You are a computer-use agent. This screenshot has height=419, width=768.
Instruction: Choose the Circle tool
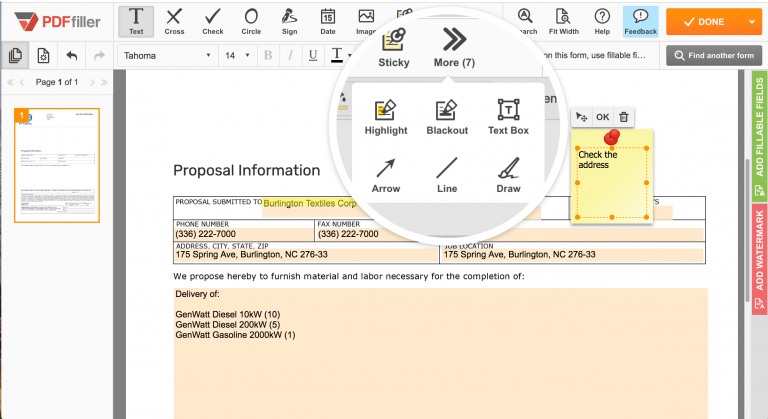coord(251,22)
